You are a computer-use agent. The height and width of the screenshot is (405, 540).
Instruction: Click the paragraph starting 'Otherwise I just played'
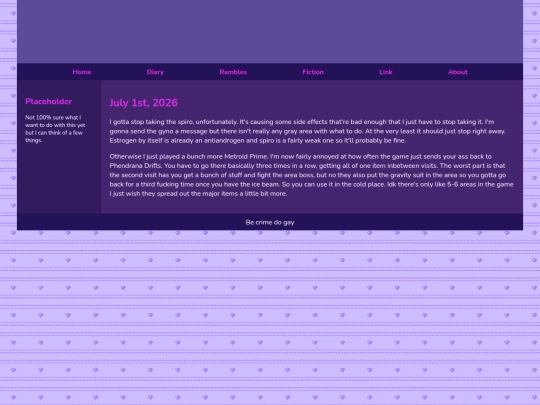coord(311,175)
